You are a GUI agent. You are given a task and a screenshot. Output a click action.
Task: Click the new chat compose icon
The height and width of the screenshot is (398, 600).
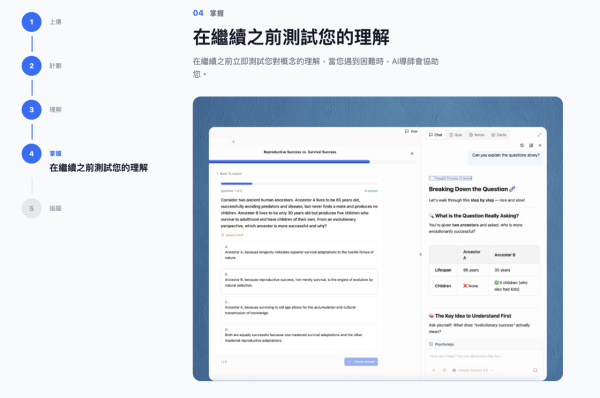point(531,145)
